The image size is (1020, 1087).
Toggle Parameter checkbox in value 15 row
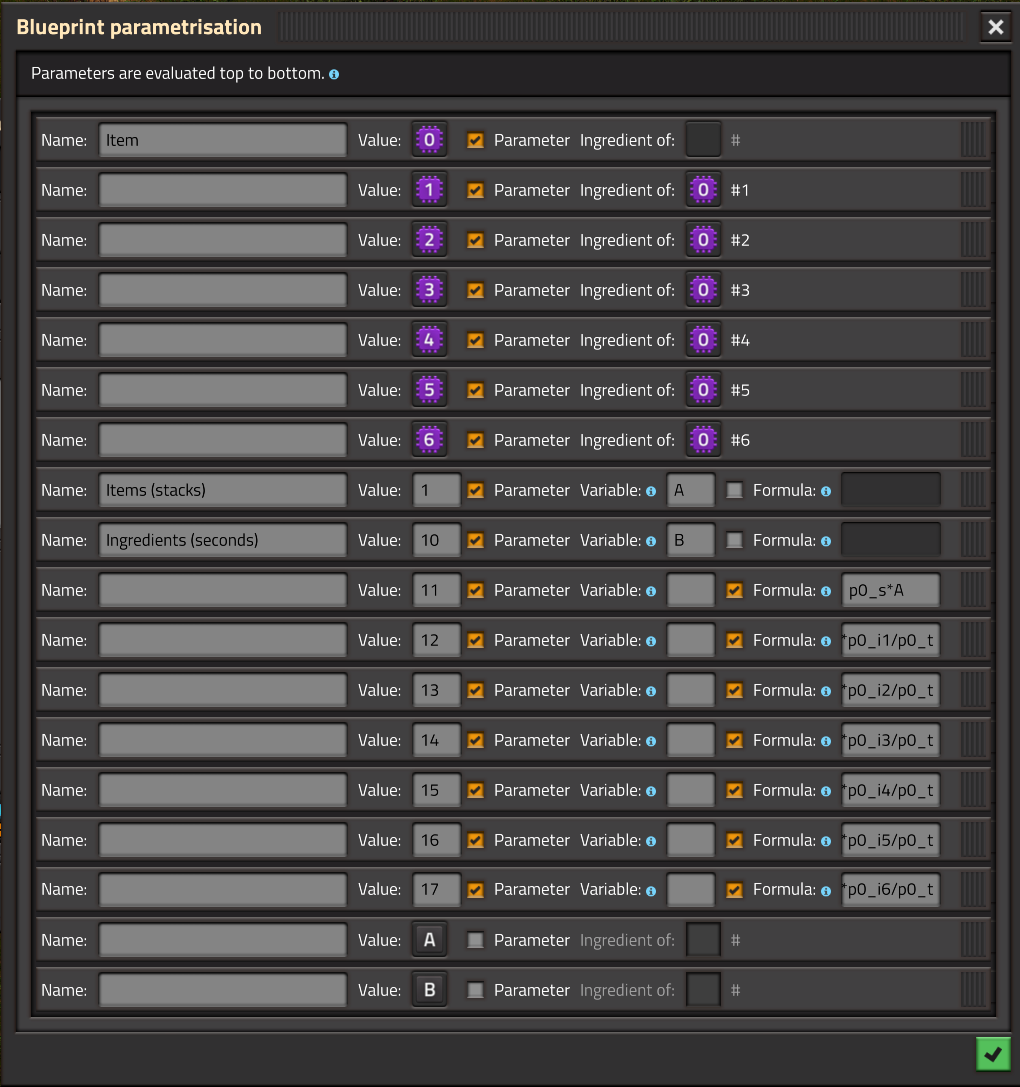point(475,790)
